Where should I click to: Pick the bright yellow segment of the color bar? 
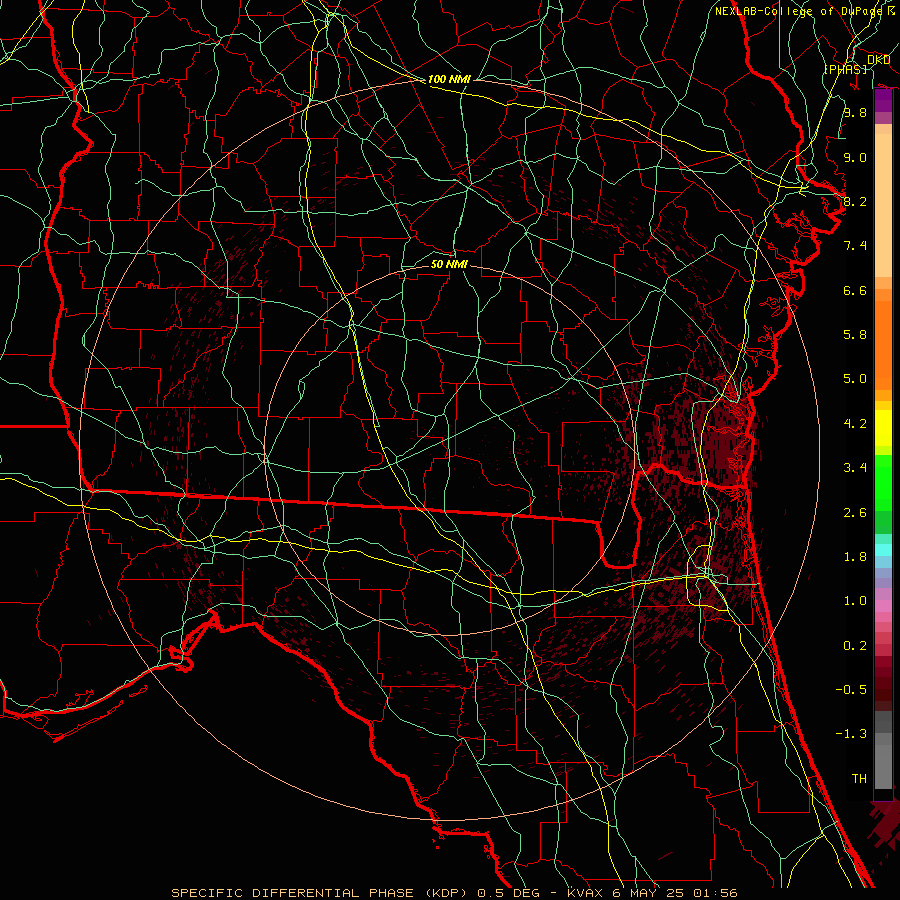(883, 428)
